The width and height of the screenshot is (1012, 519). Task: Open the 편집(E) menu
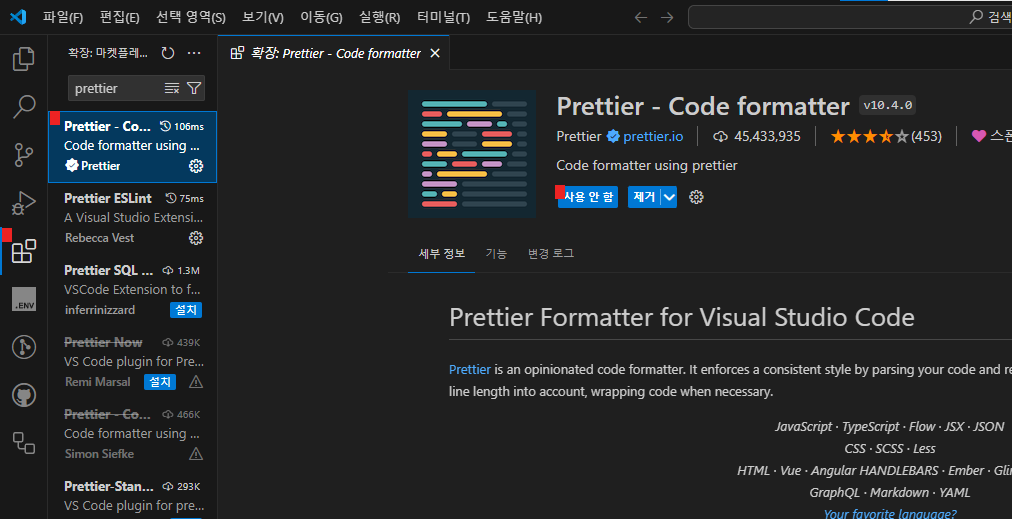point(119,17)
